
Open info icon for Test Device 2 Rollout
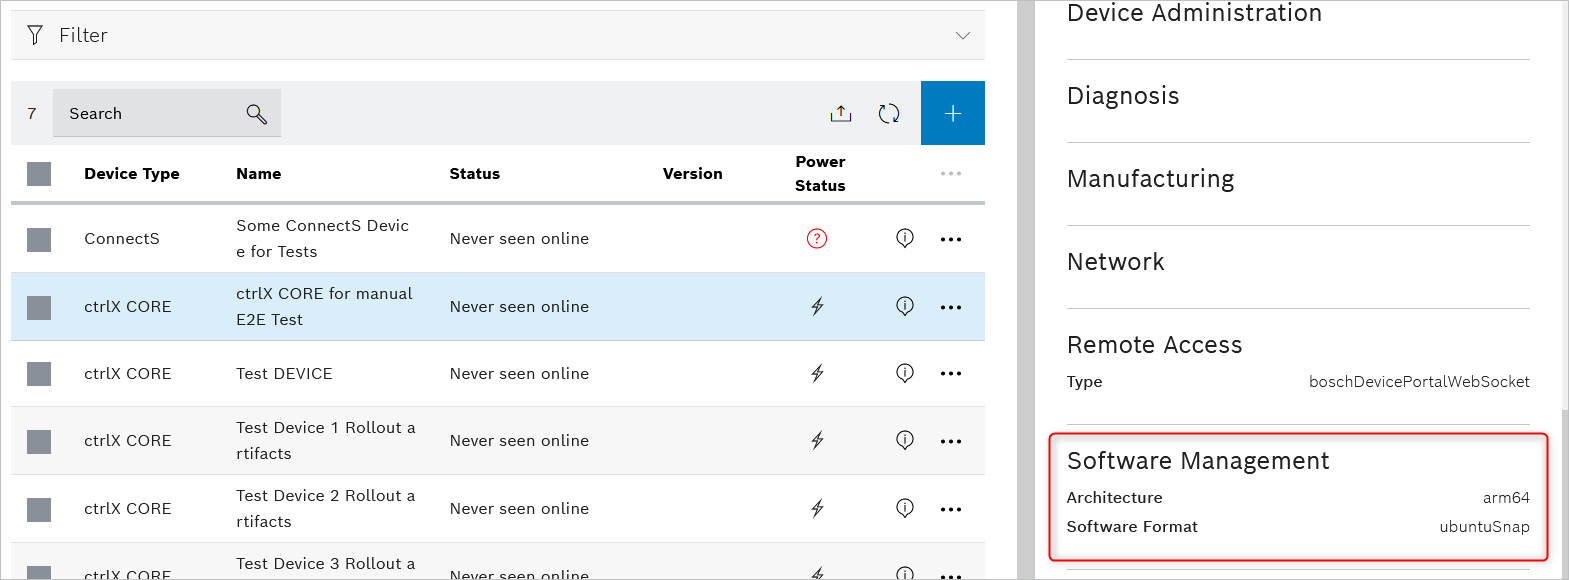[905, 508]
